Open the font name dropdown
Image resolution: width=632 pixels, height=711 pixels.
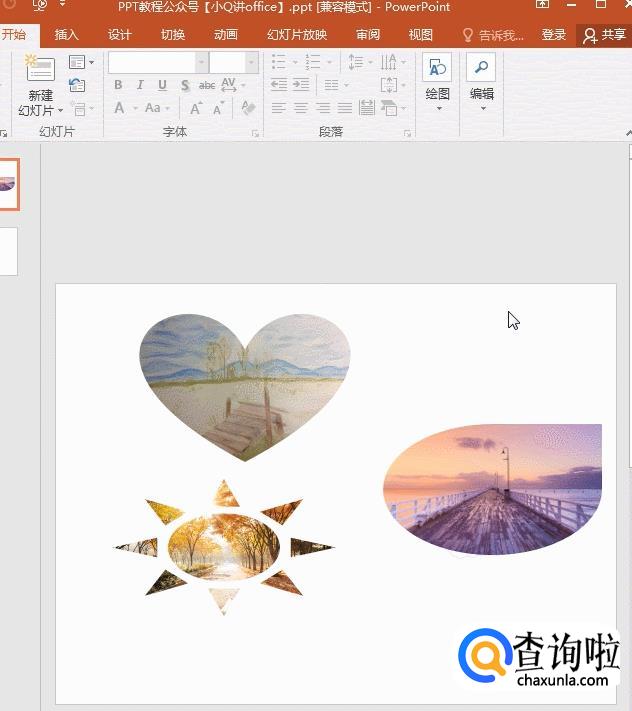tap(202, 63)
